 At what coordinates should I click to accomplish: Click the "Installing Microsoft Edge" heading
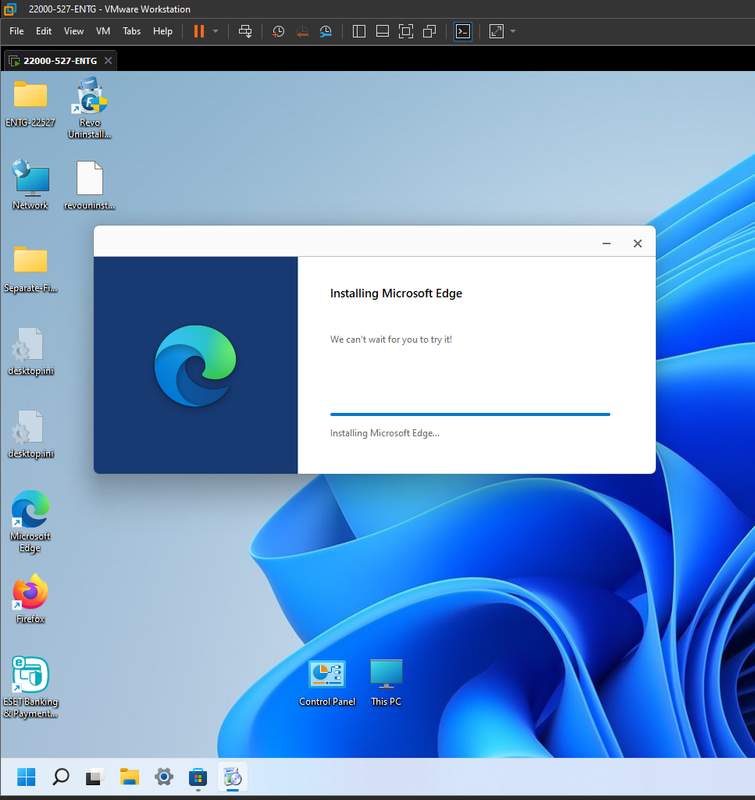396,293
